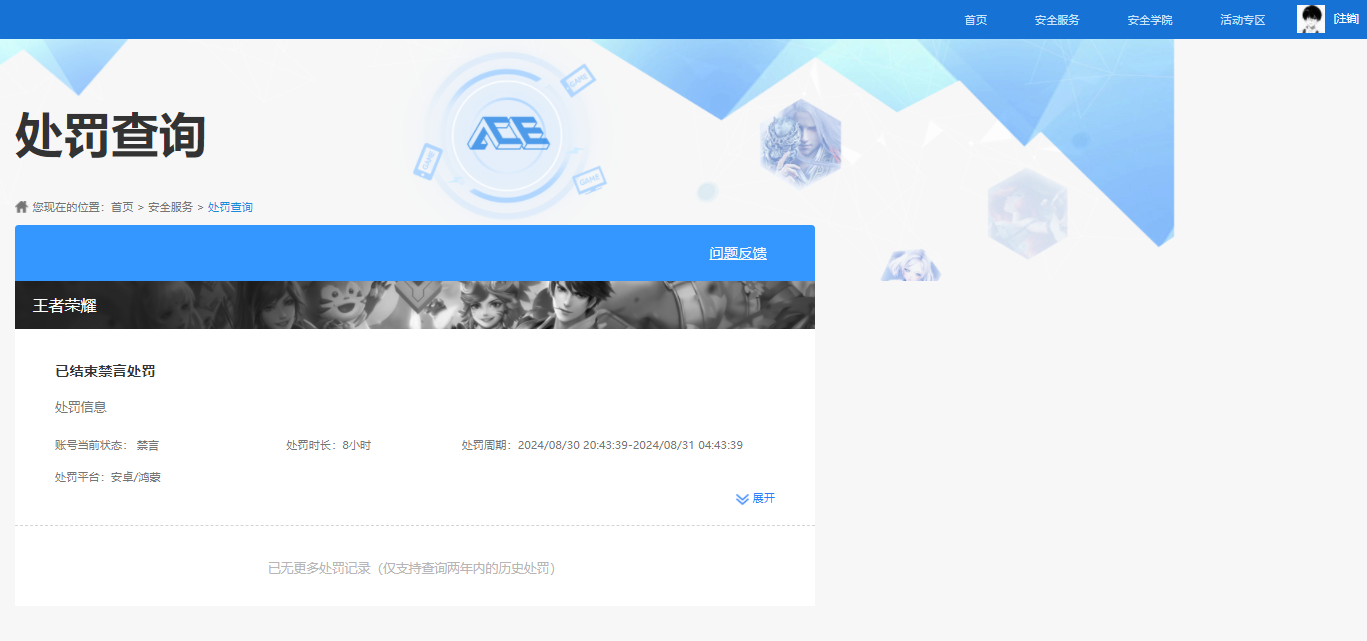Click the GAME card icon above-right of ACE logo
This screenshot has height=641, width=1367.
point(577,80)
